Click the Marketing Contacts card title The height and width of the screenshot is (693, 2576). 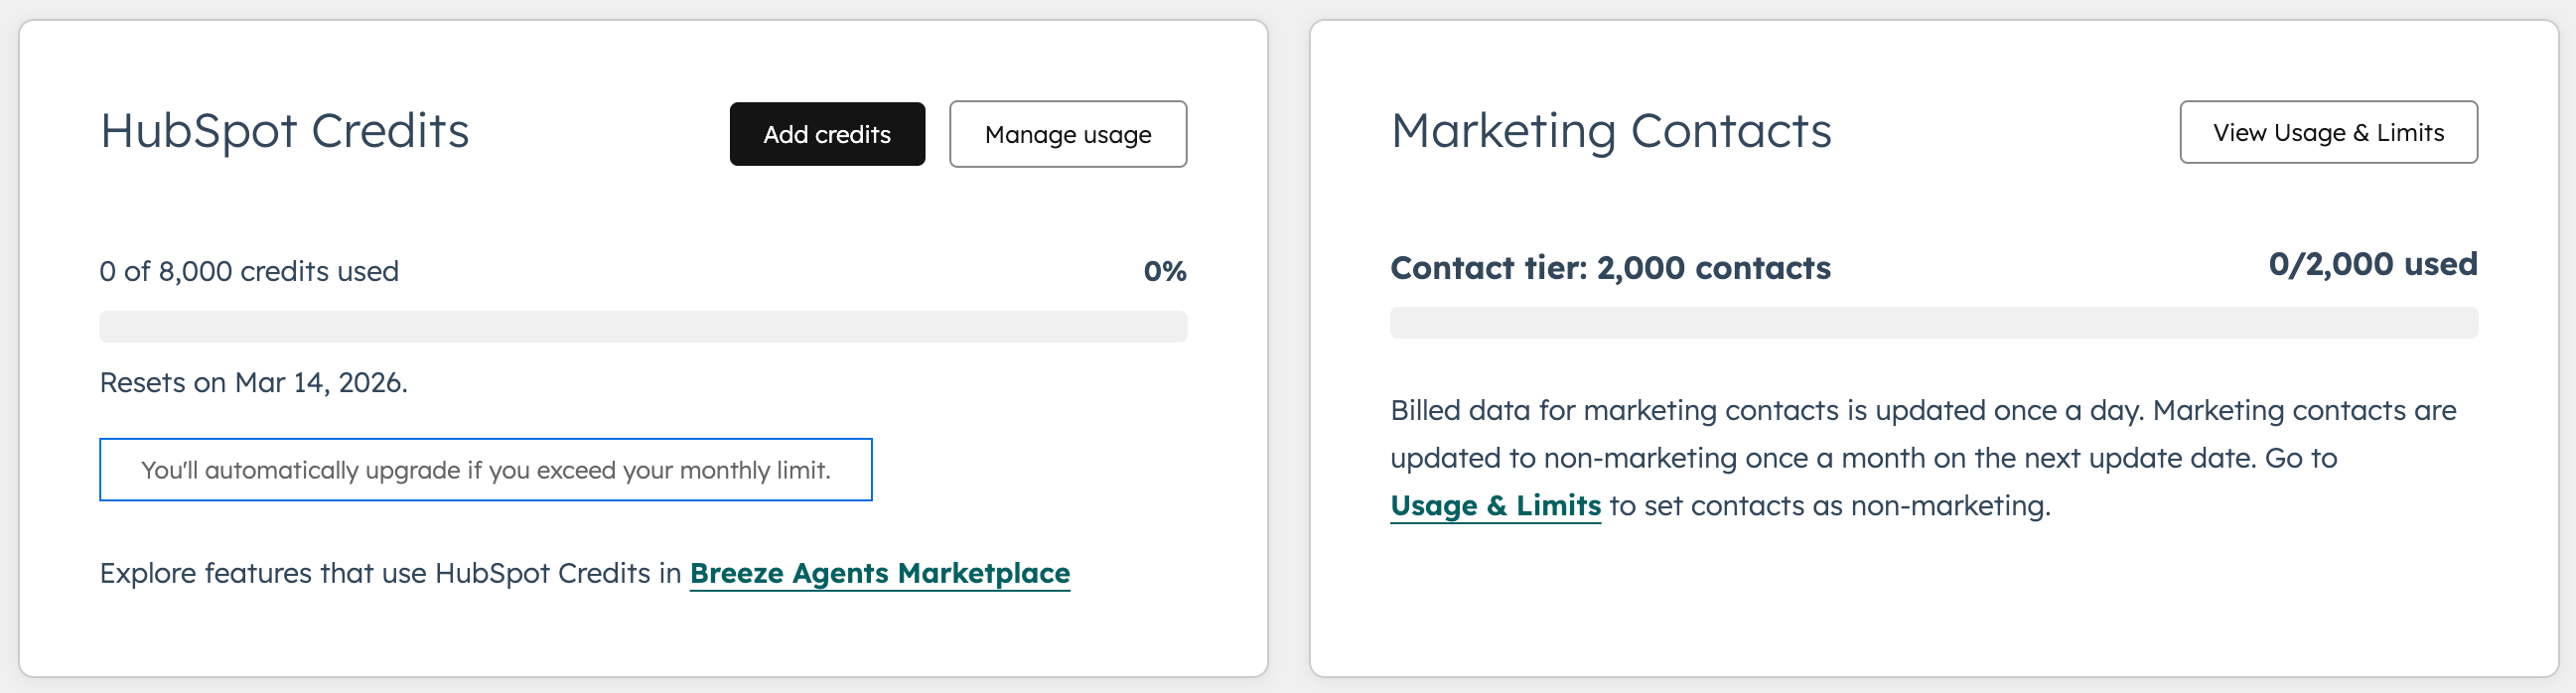[1611, 129]
